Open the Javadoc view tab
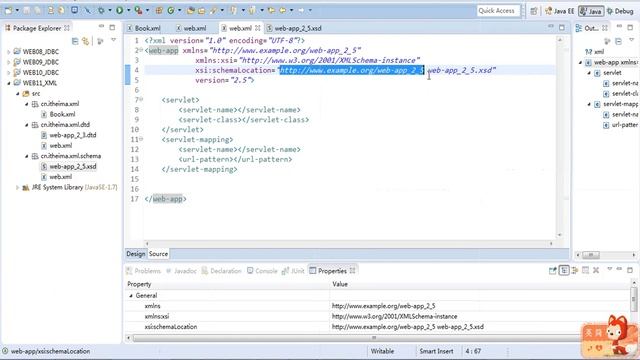 click(x=181, y=271)
